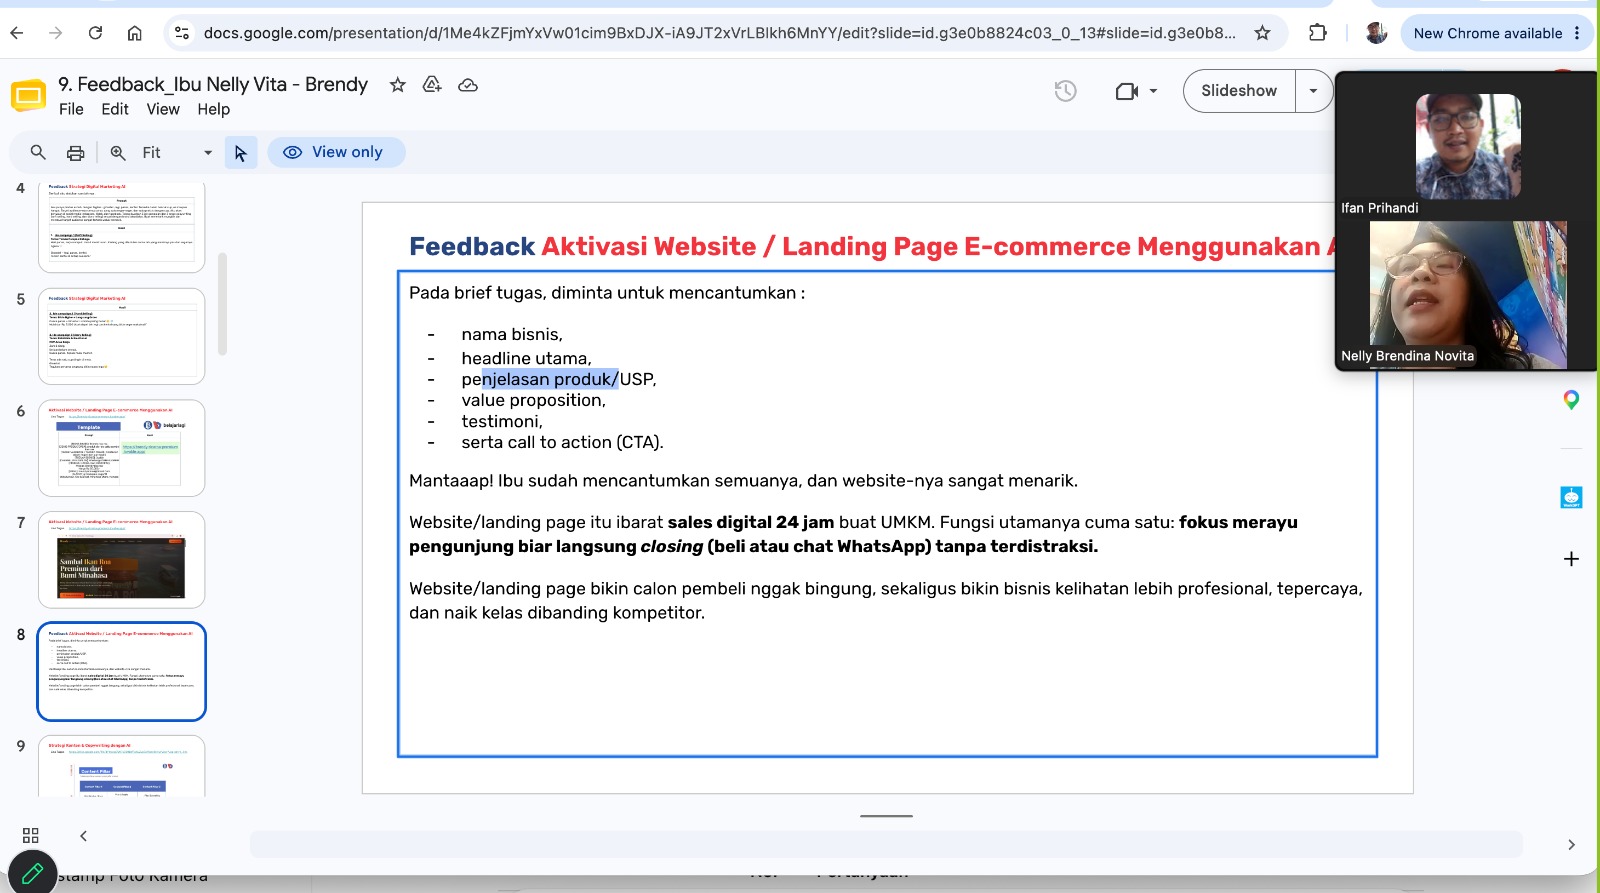Open the browser home page
The height and width of the screenshot is (893, 1600).
click(x=135, y=33)
